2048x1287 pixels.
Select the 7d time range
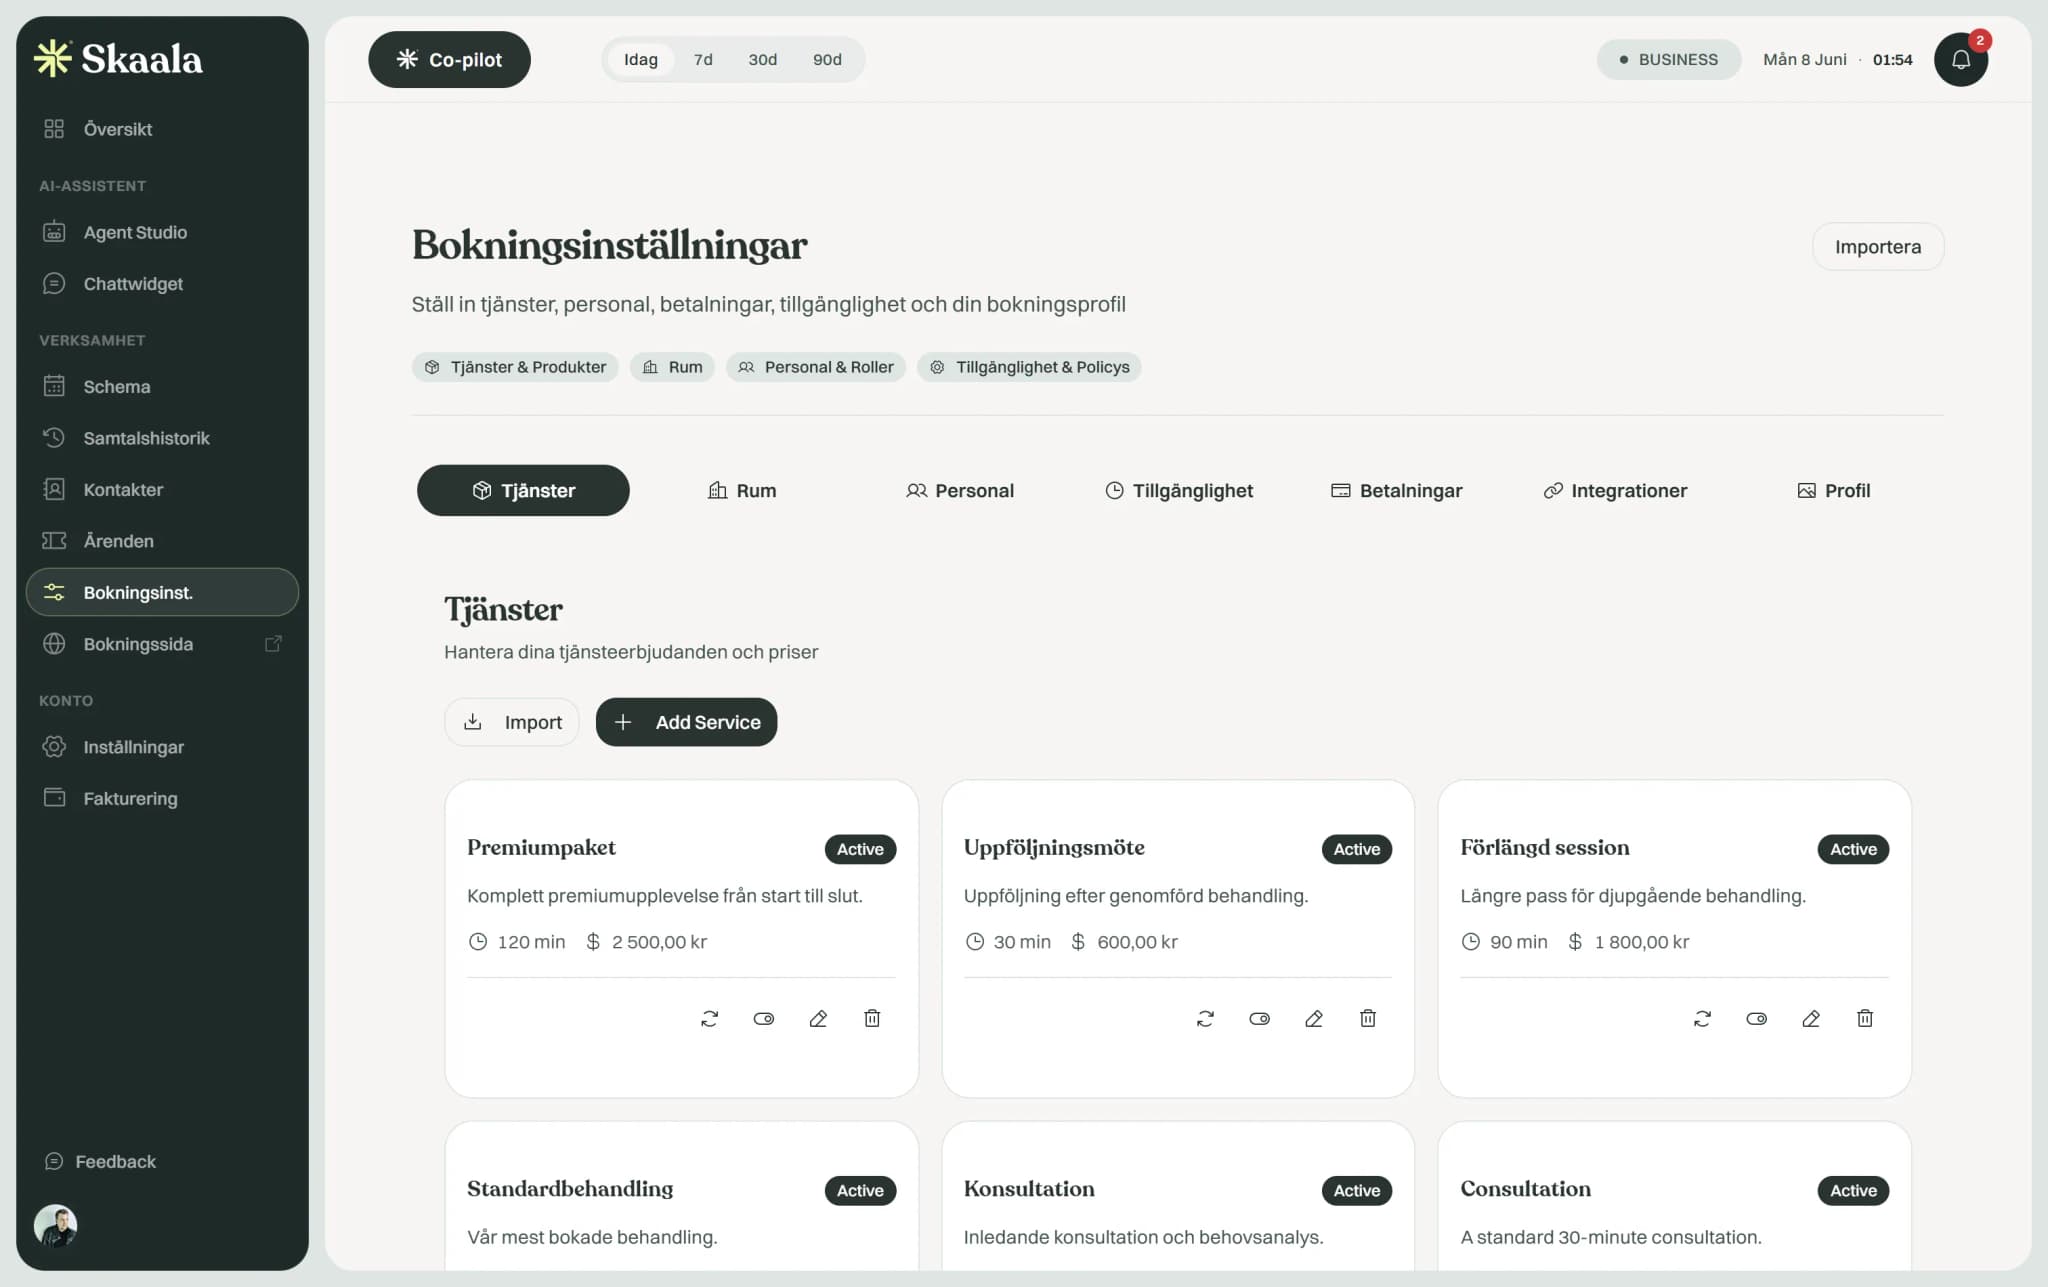tap(703, 60)
